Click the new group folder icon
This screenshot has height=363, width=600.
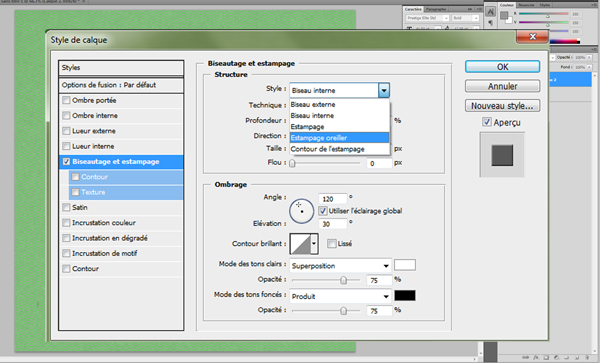(567, 357)
